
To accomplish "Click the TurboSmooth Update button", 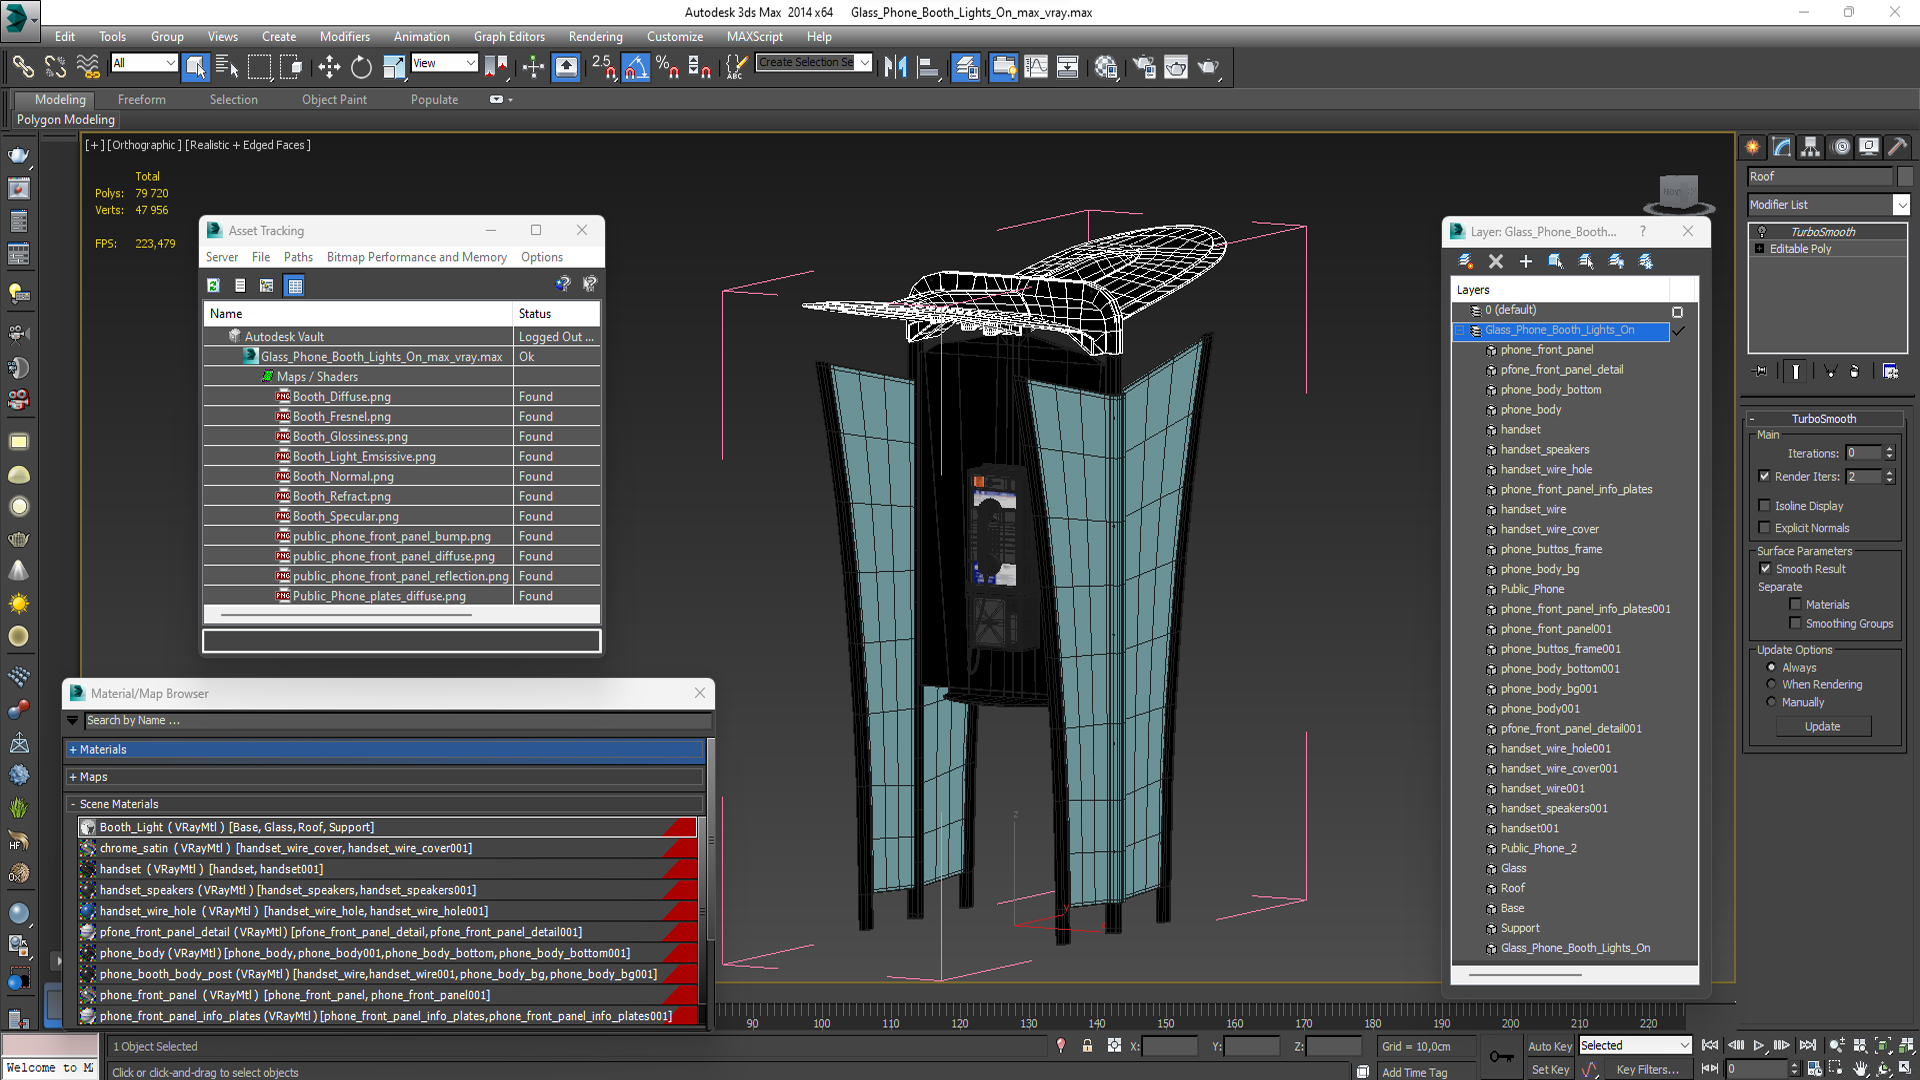I will (1822, 726).
